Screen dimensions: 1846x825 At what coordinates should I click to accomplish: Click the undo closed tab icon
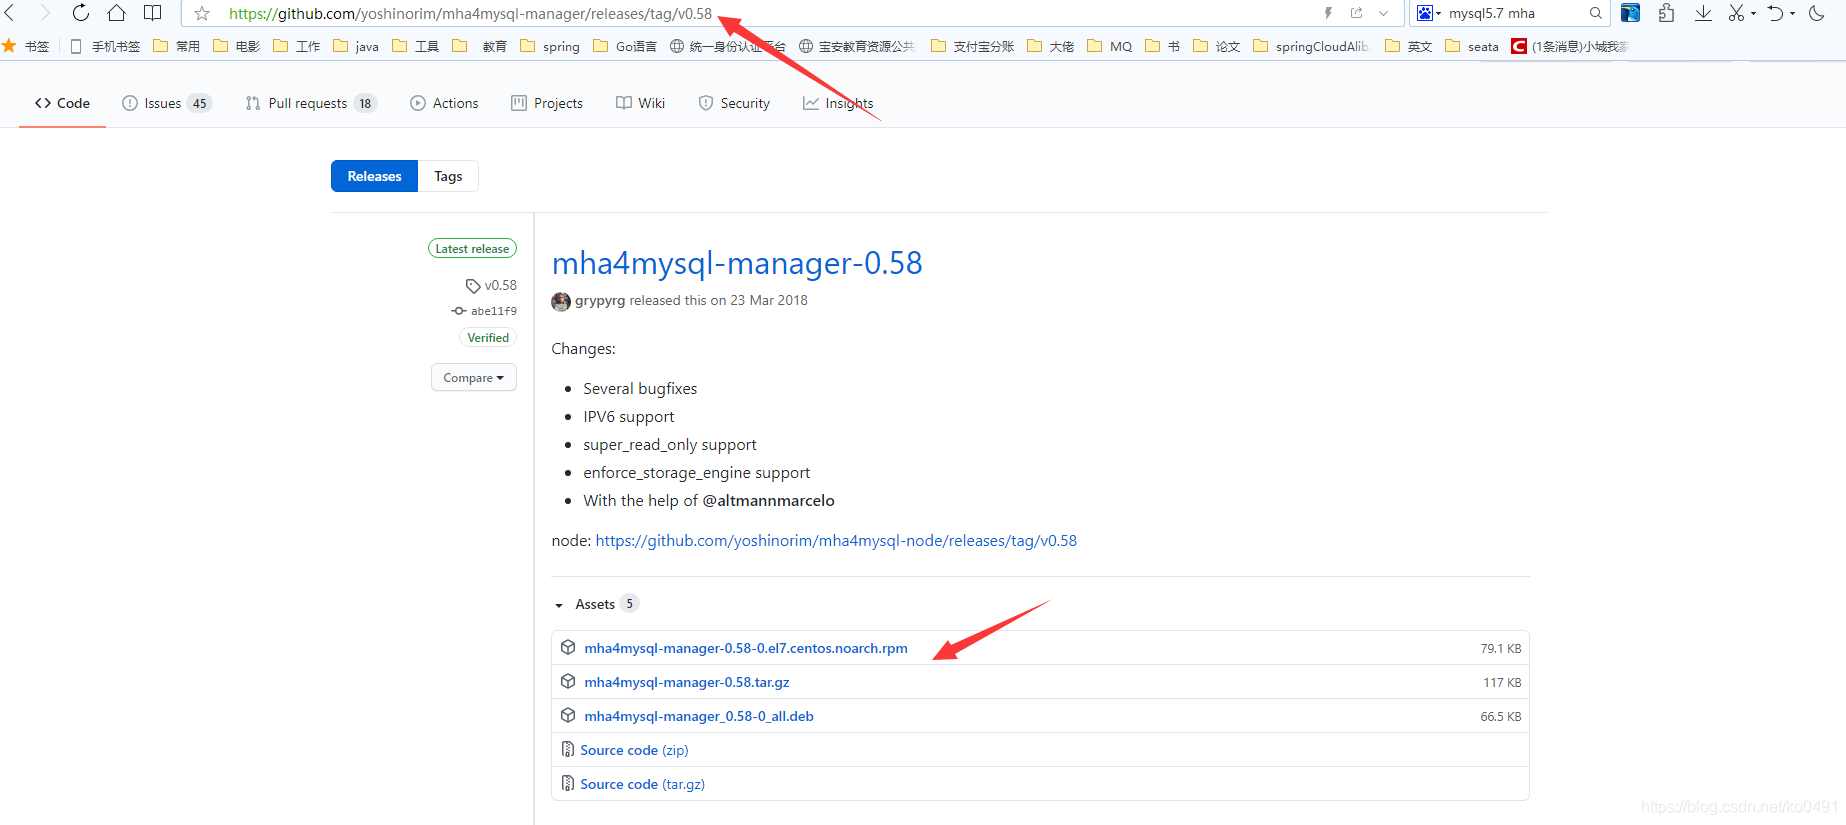[1775, 13]
